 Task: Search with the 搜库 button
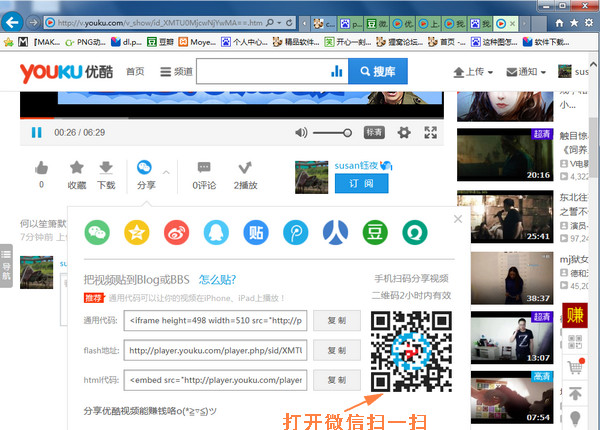378,71
